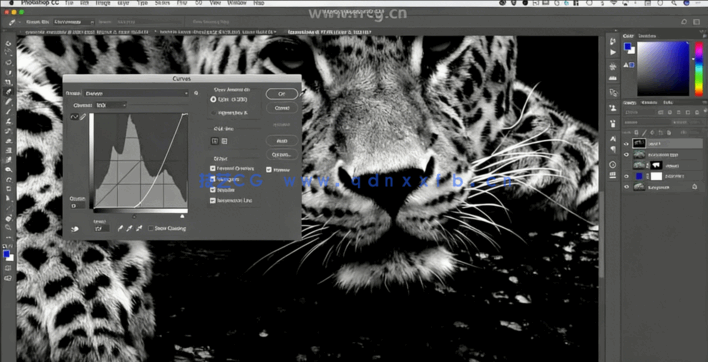Screen dimensions: 708x362
Task: Enable the Show Clipping checkbox
Action: click(x=151, y=228)
